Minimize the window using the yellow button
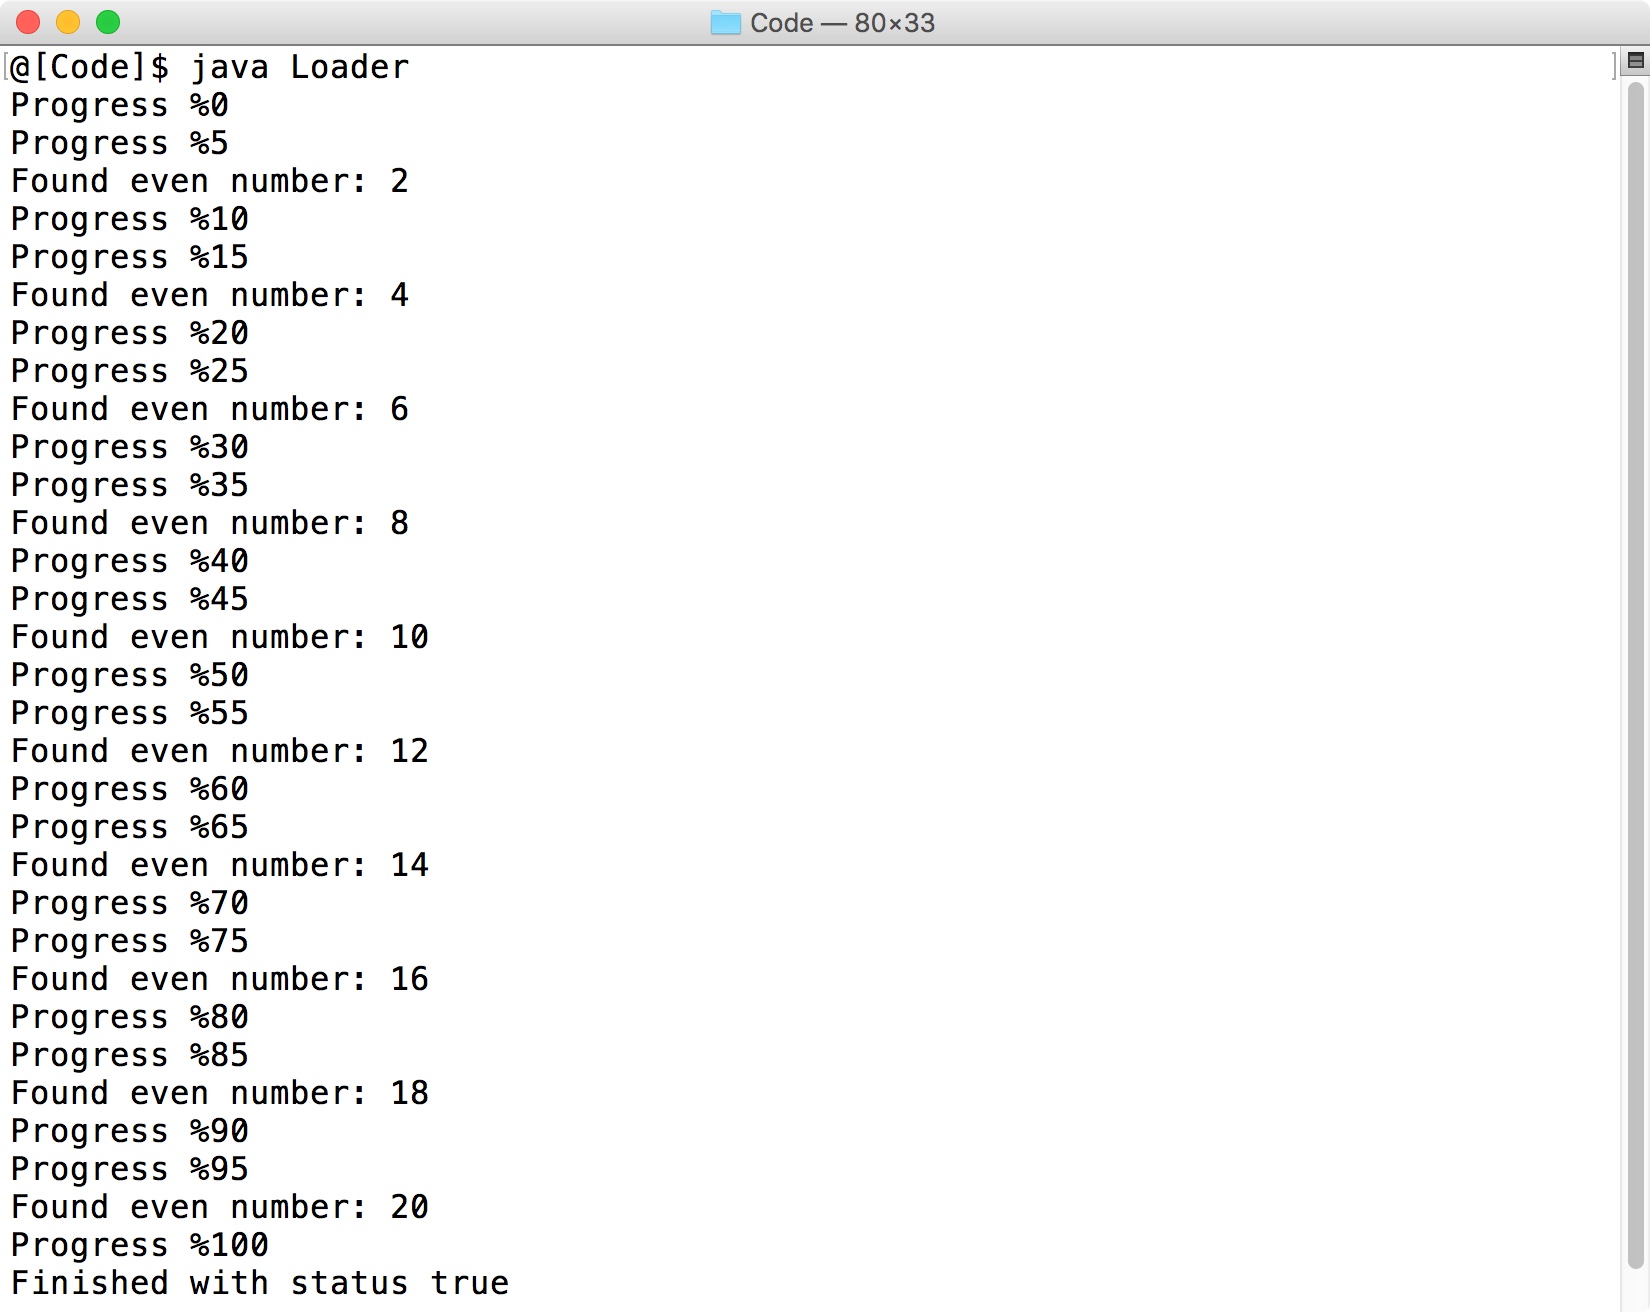 (68, 22)
